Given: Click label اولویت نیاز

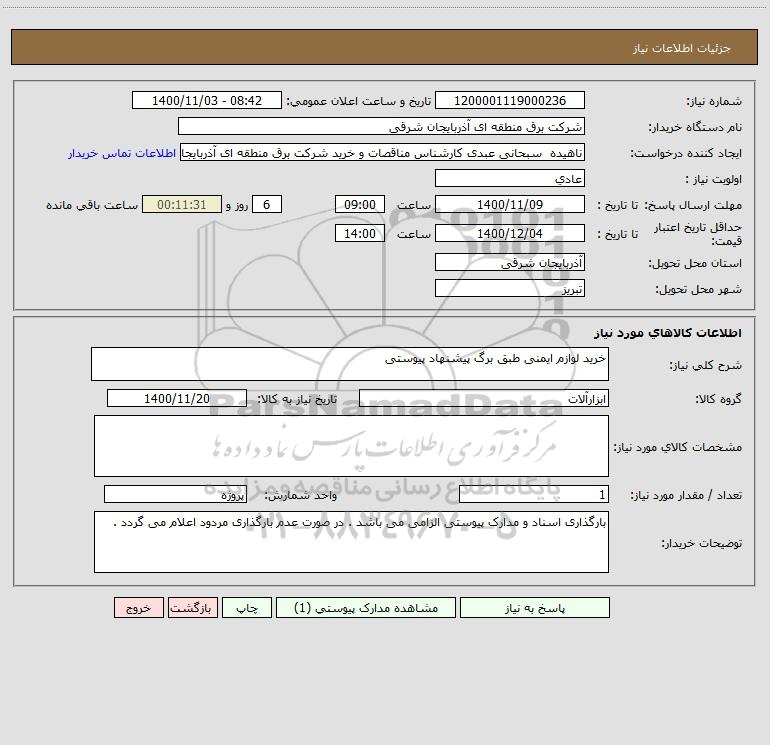Looking at the screenshot, I should click(714, 180).
